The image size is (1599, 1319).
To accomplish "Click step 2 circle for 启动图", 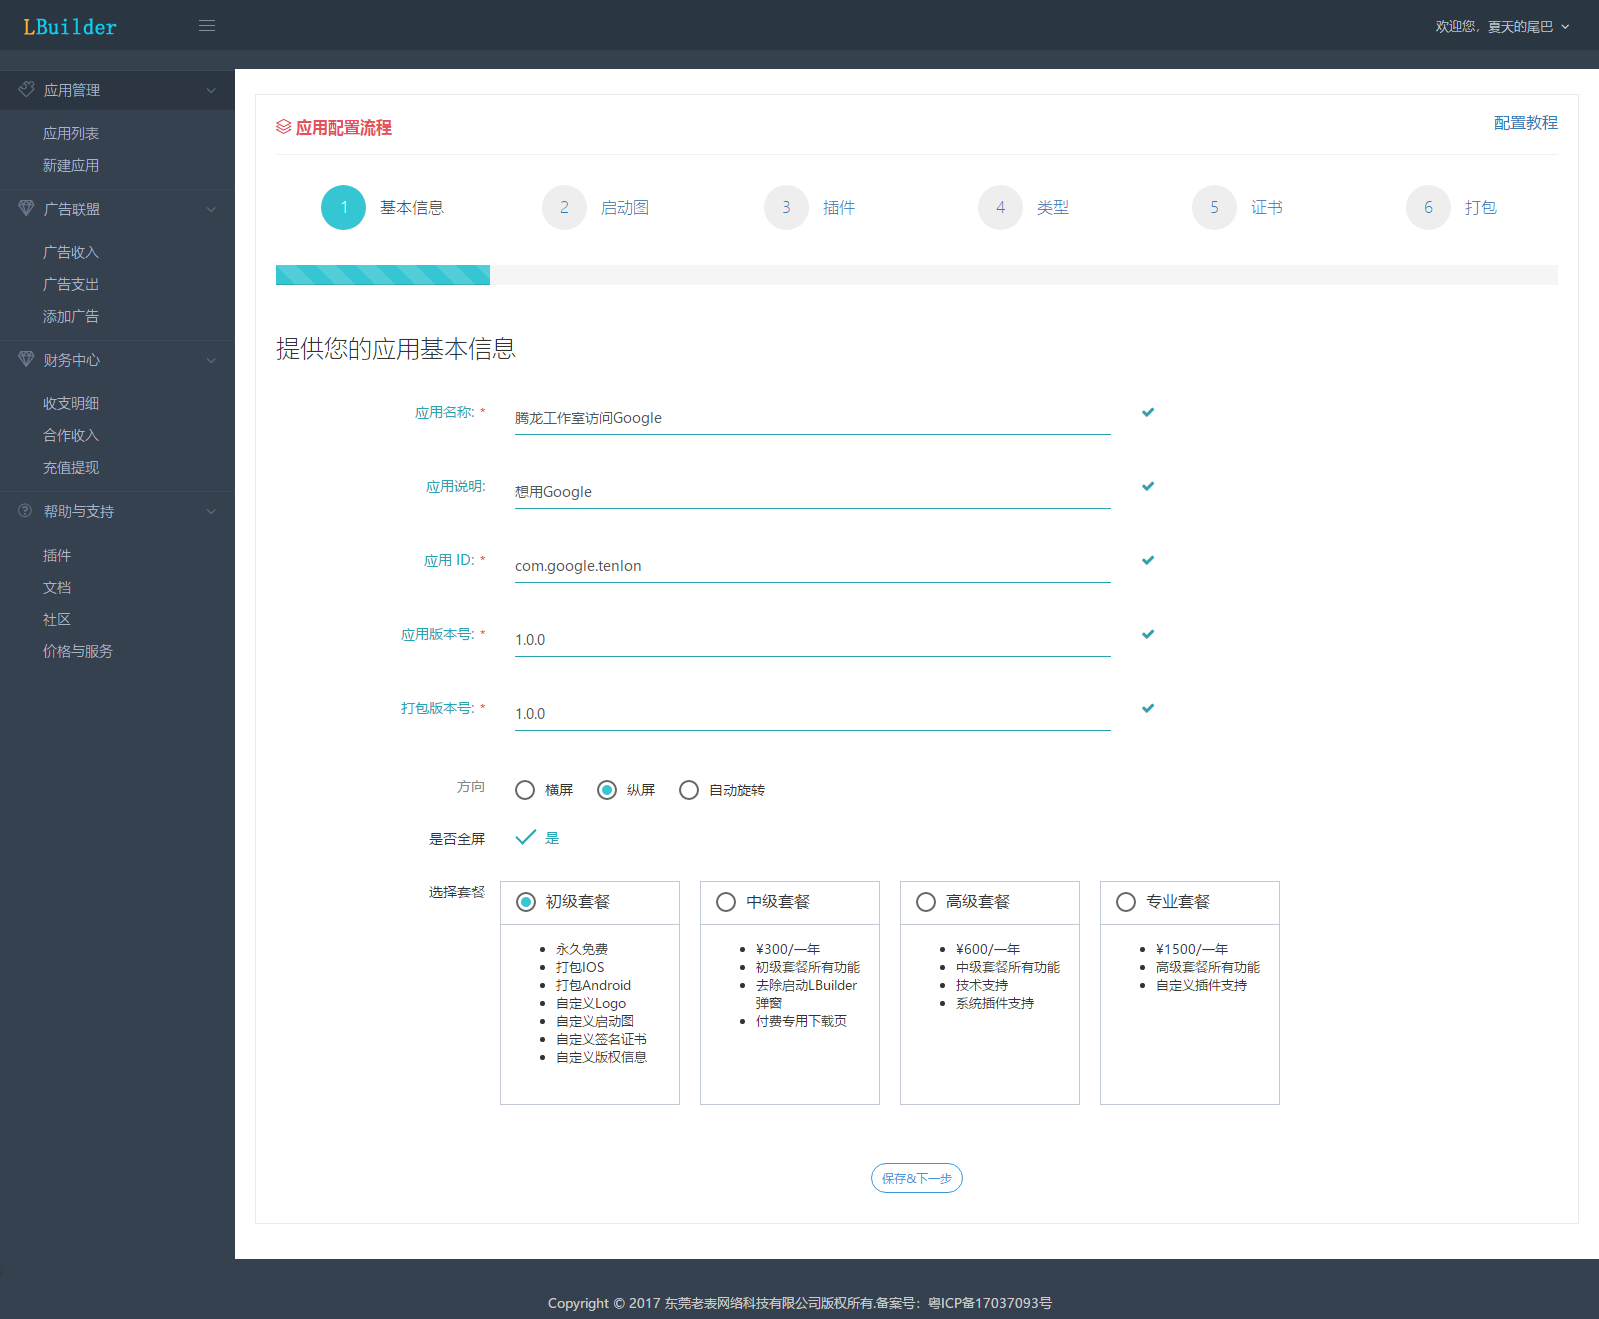I will [x=564, y=208].
